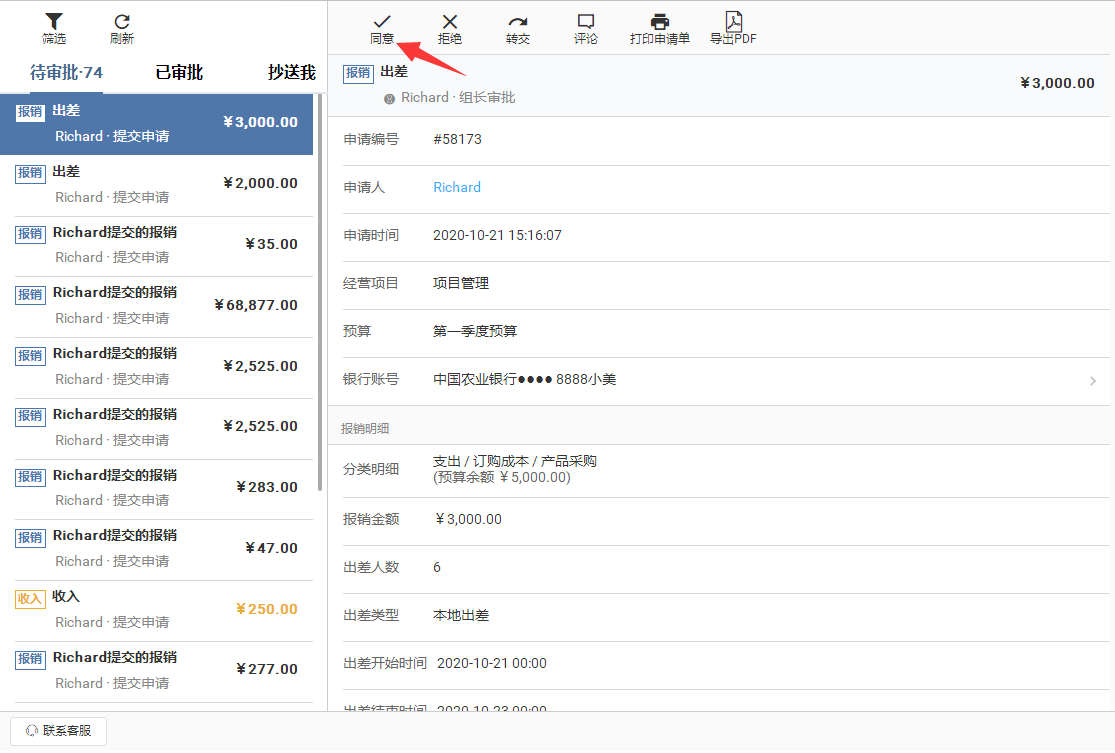Image resolution: width=1115 pixels, height=753 pixels.
Task: Click the 收入 tag on the ¥250.00 row
Action: 30,599
